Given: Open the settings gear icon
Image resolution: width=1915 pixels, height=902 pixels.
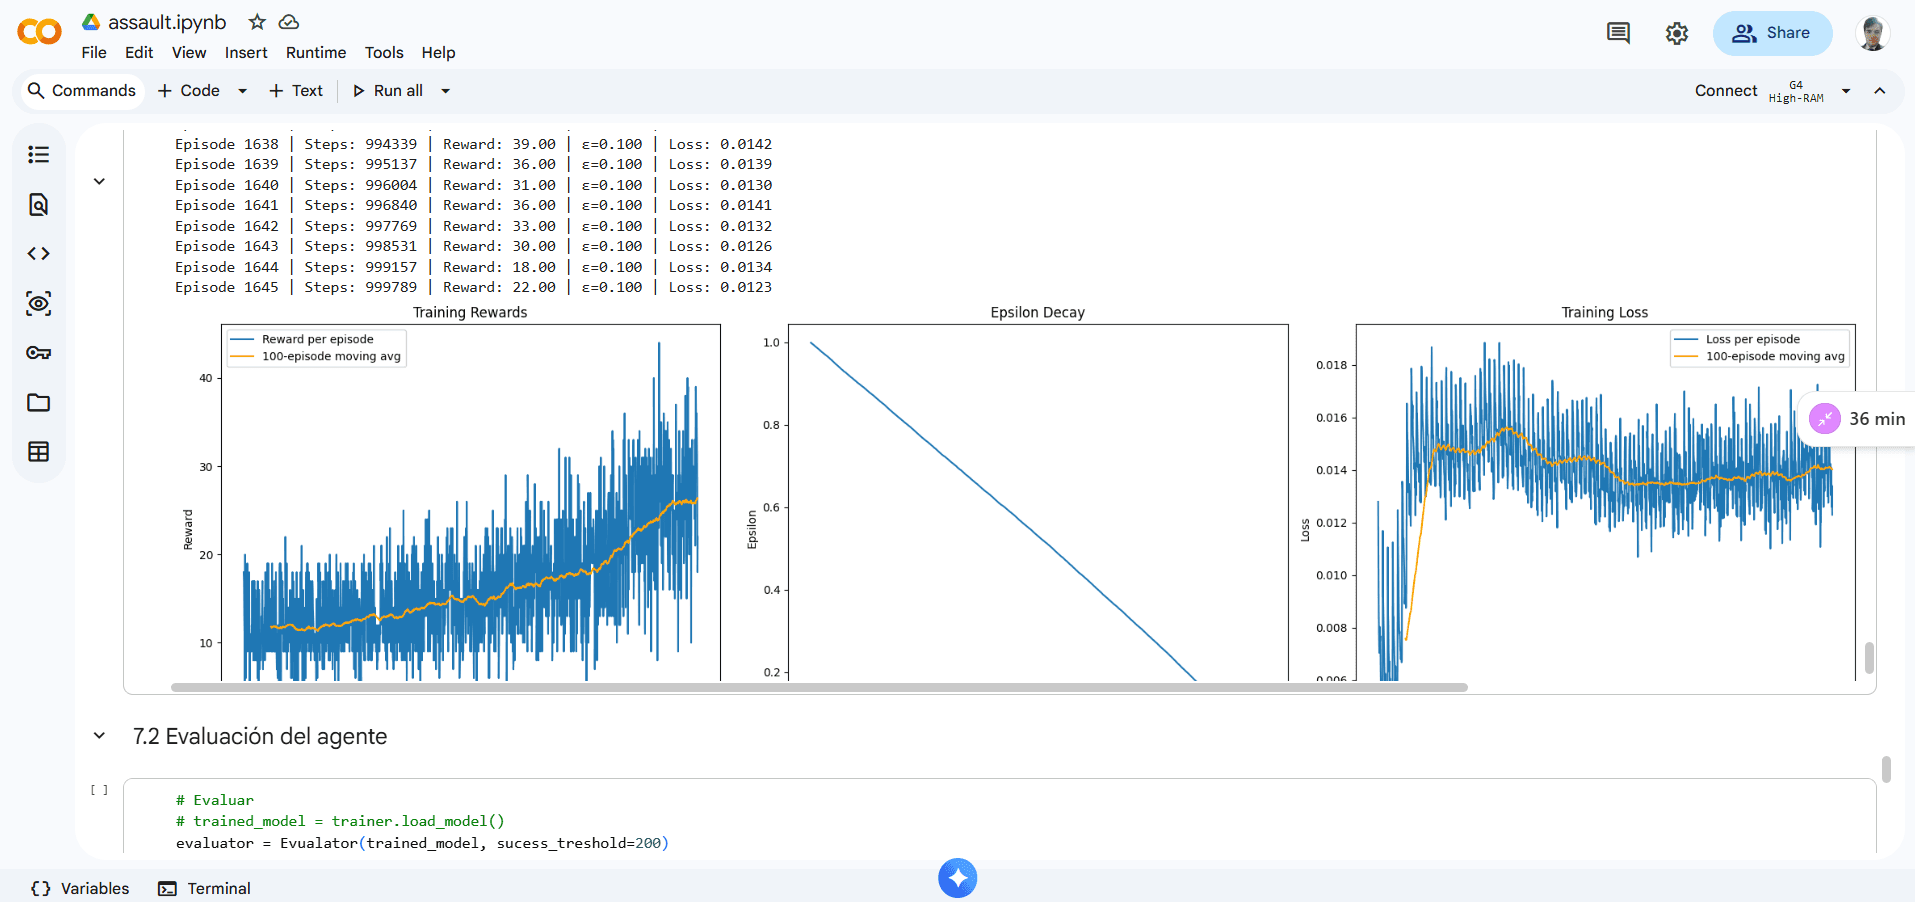Looking at the screenshot, I should pos(1677,33).
